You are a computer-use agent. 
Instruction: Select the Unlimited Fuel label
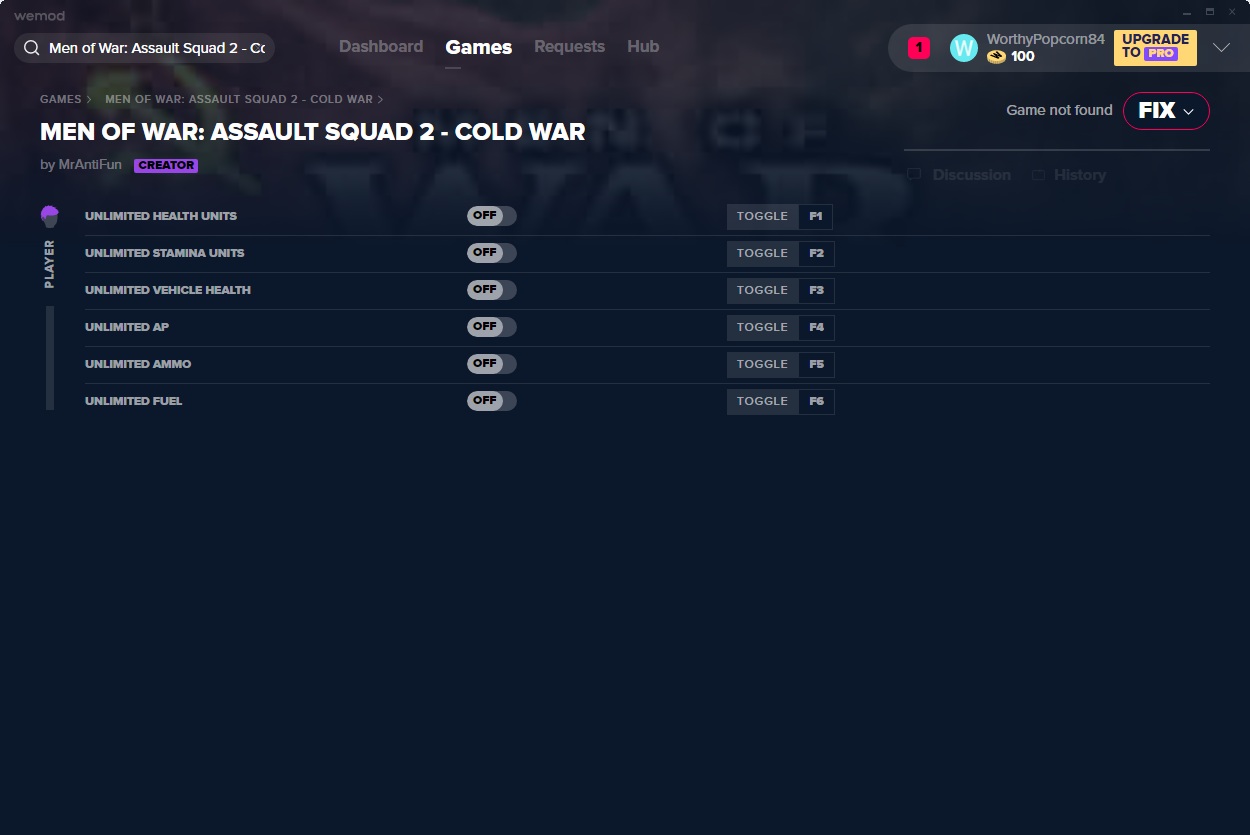click(x=134, y=401)
